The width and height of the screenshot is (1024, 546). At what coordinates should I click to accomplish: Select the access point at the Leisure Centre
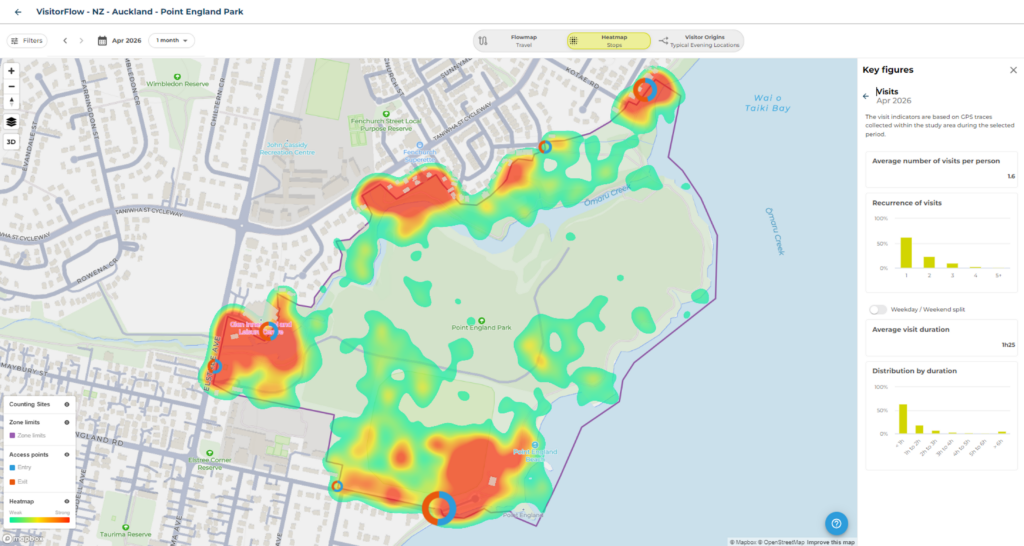(268, 331)
